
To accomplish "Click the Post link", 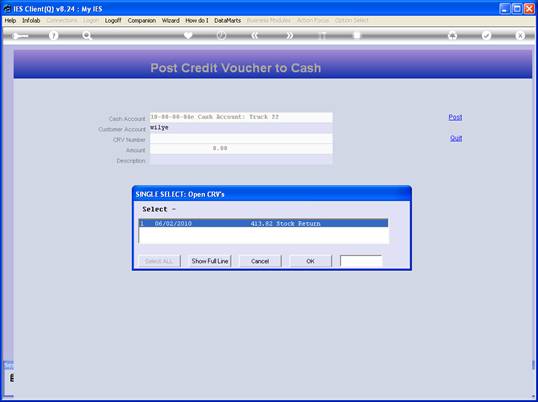I will 455,117.
